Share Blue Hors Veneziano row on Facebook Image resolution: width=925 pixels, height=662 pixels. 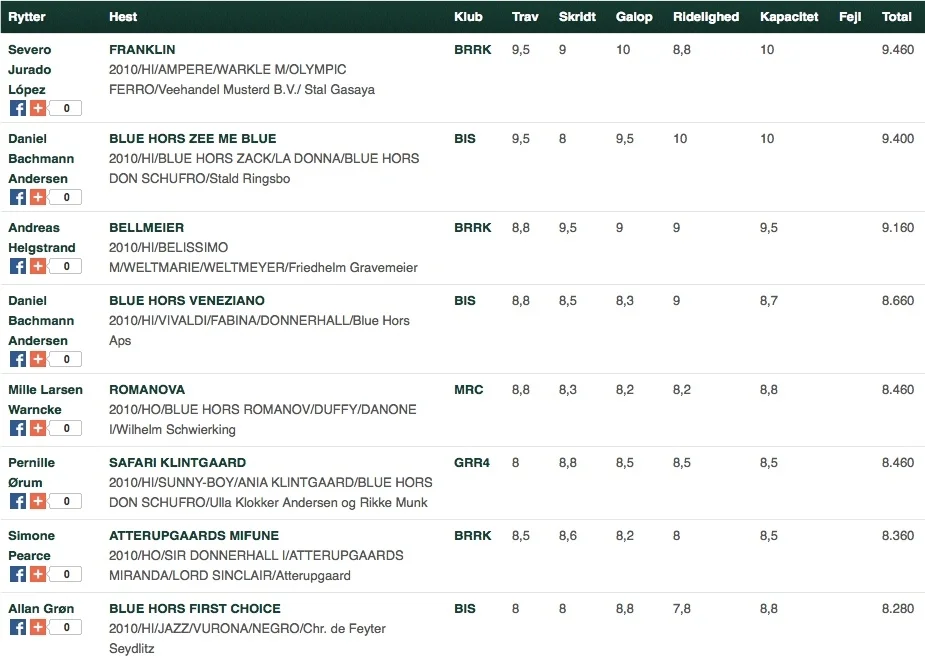coord(18,359)
